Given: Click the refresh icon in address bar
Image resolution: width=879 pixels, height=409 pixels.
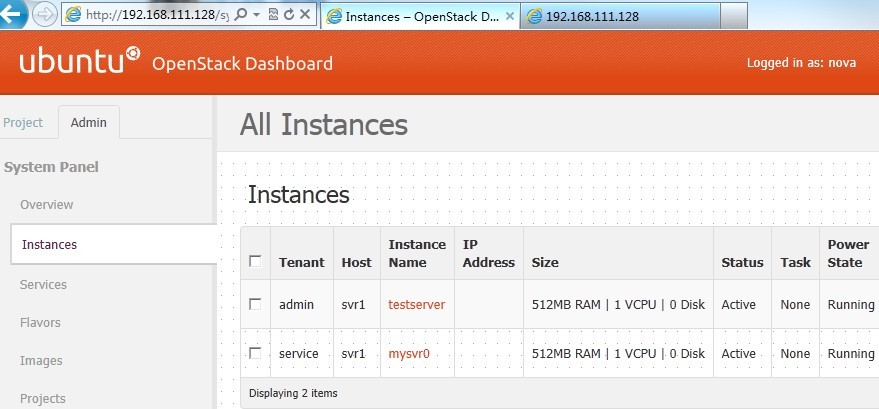Looking at the screenshot, I should [x=289, y=15].
